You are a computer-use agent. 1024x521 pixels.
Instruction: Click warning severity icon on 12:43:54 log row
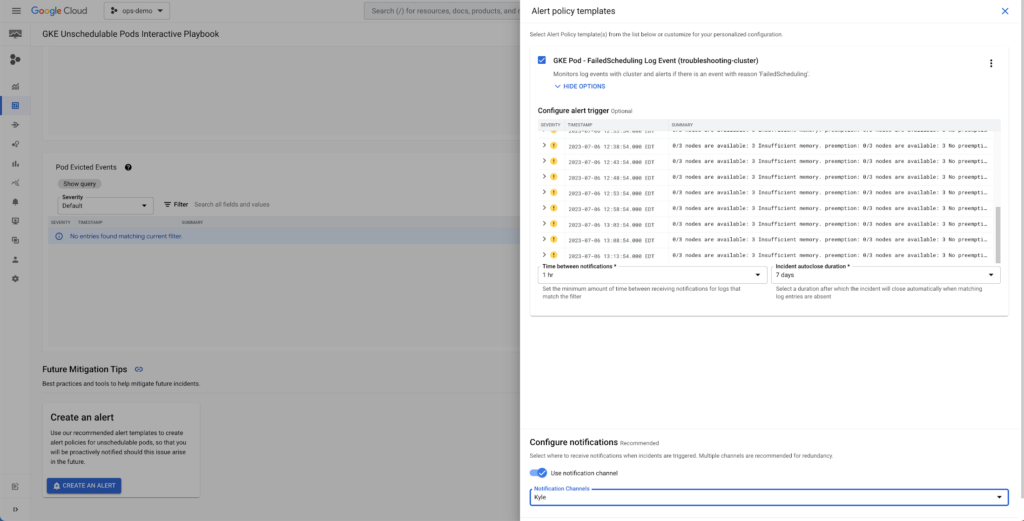[553, 161]
